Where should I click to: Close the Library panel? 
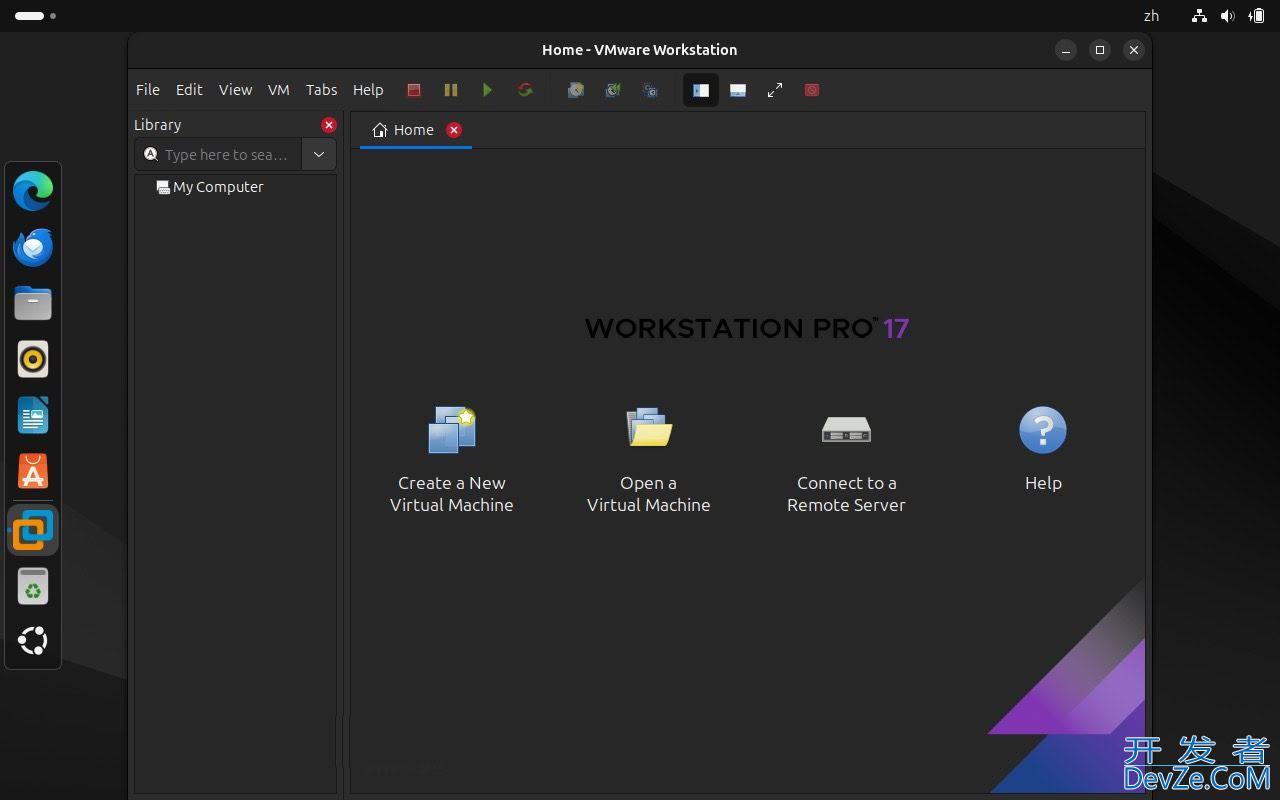click(x=329, y=125)
